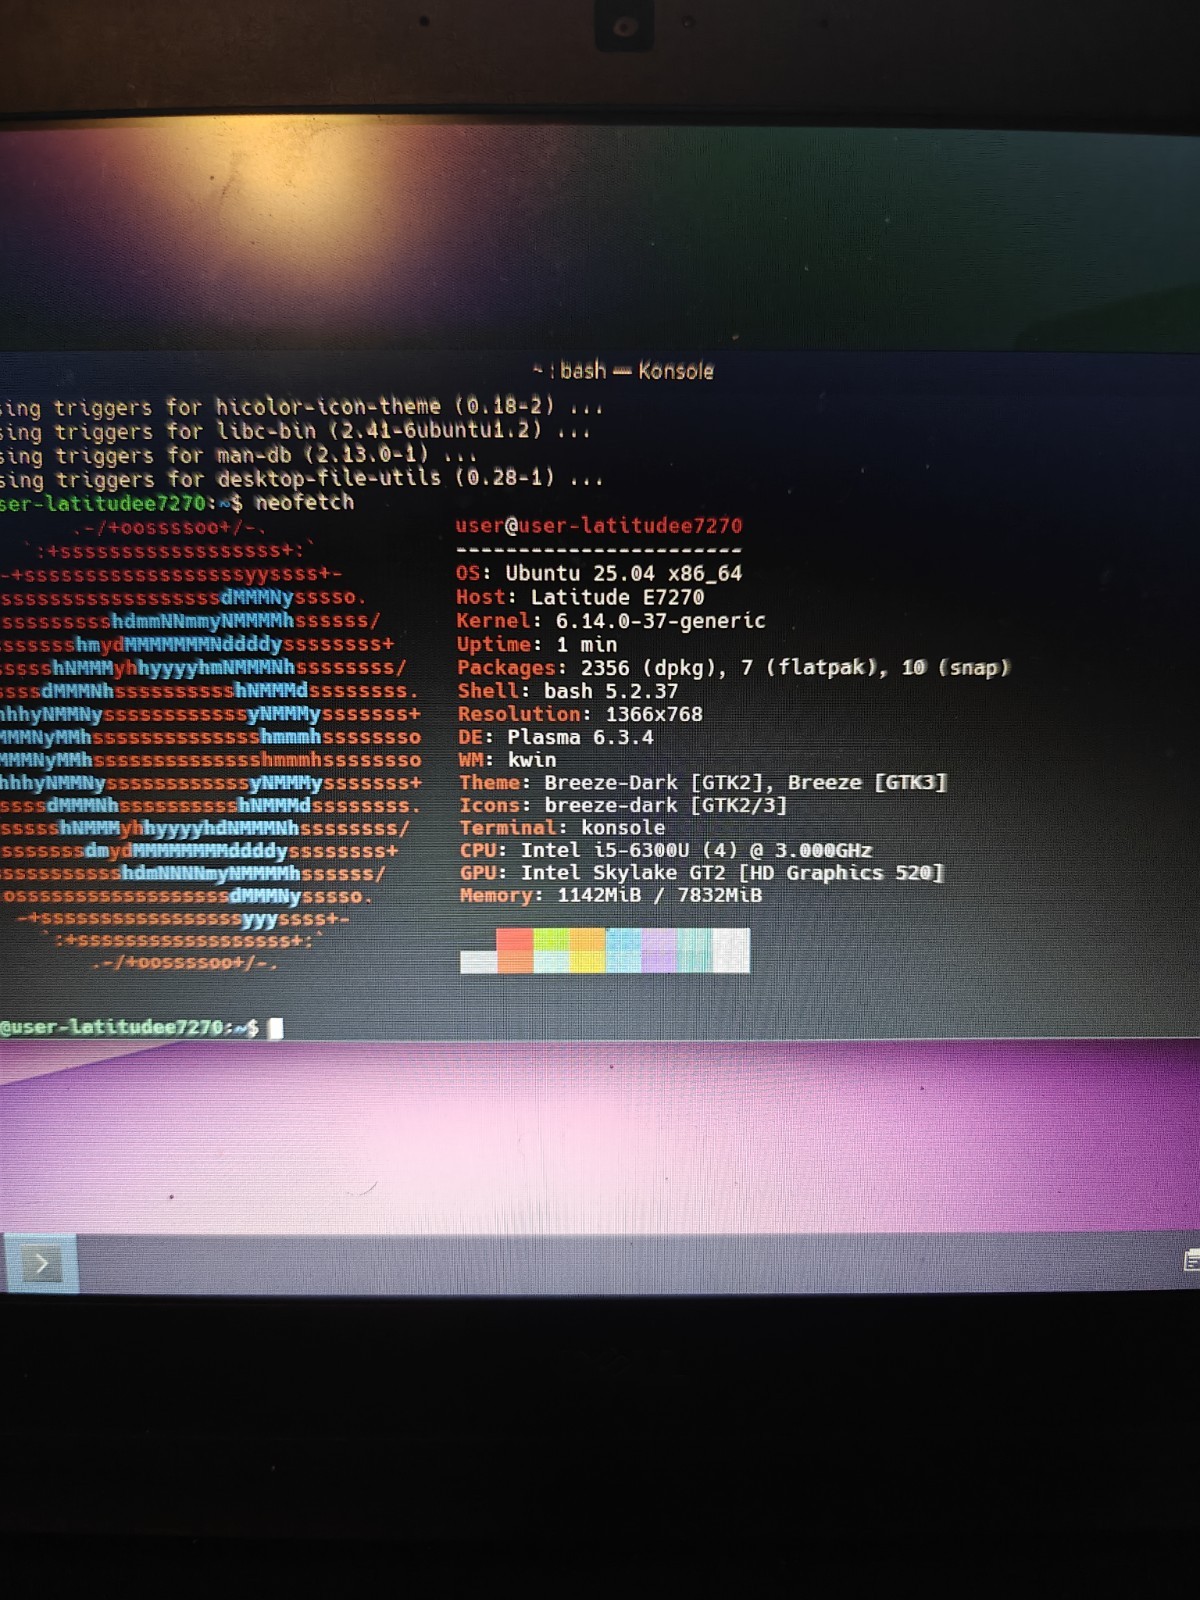Click the libc-bin triggers output line

click(296, 431)
